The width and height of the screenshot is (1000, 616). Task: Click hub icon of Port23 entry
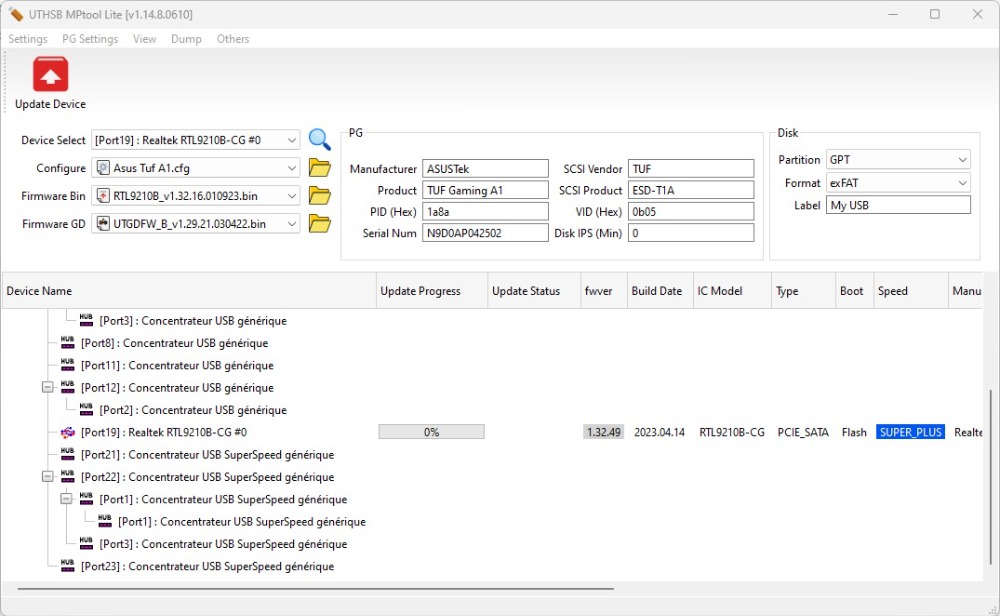pyautogui.click(x=67, y=566)
